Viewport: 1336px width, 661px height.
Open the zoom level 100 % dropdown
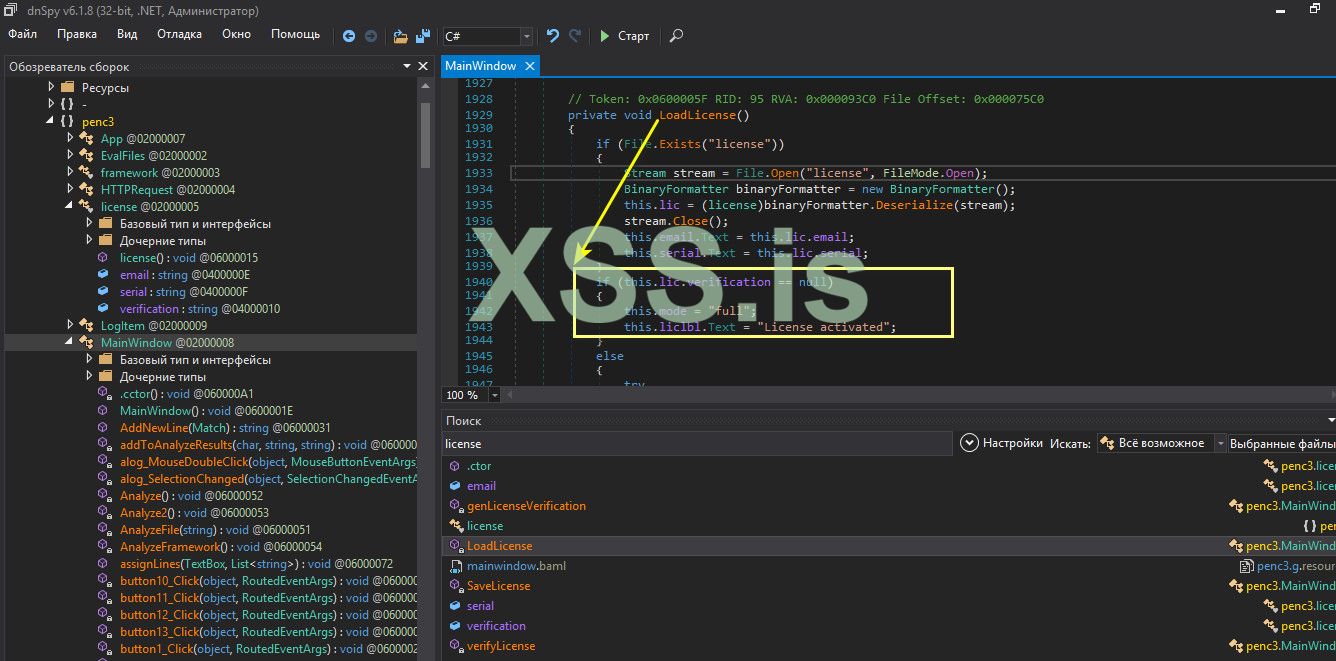(x=496, y=395)
